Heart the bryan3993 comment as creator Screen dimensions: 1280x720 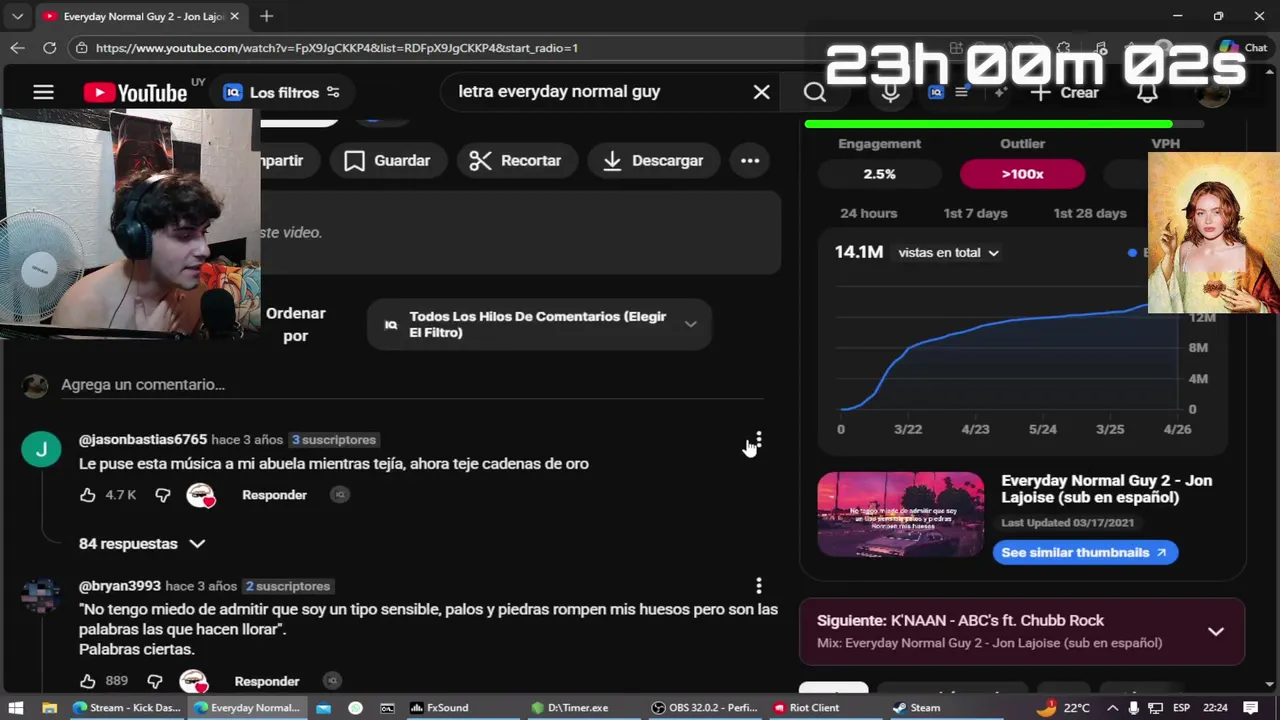193,681
